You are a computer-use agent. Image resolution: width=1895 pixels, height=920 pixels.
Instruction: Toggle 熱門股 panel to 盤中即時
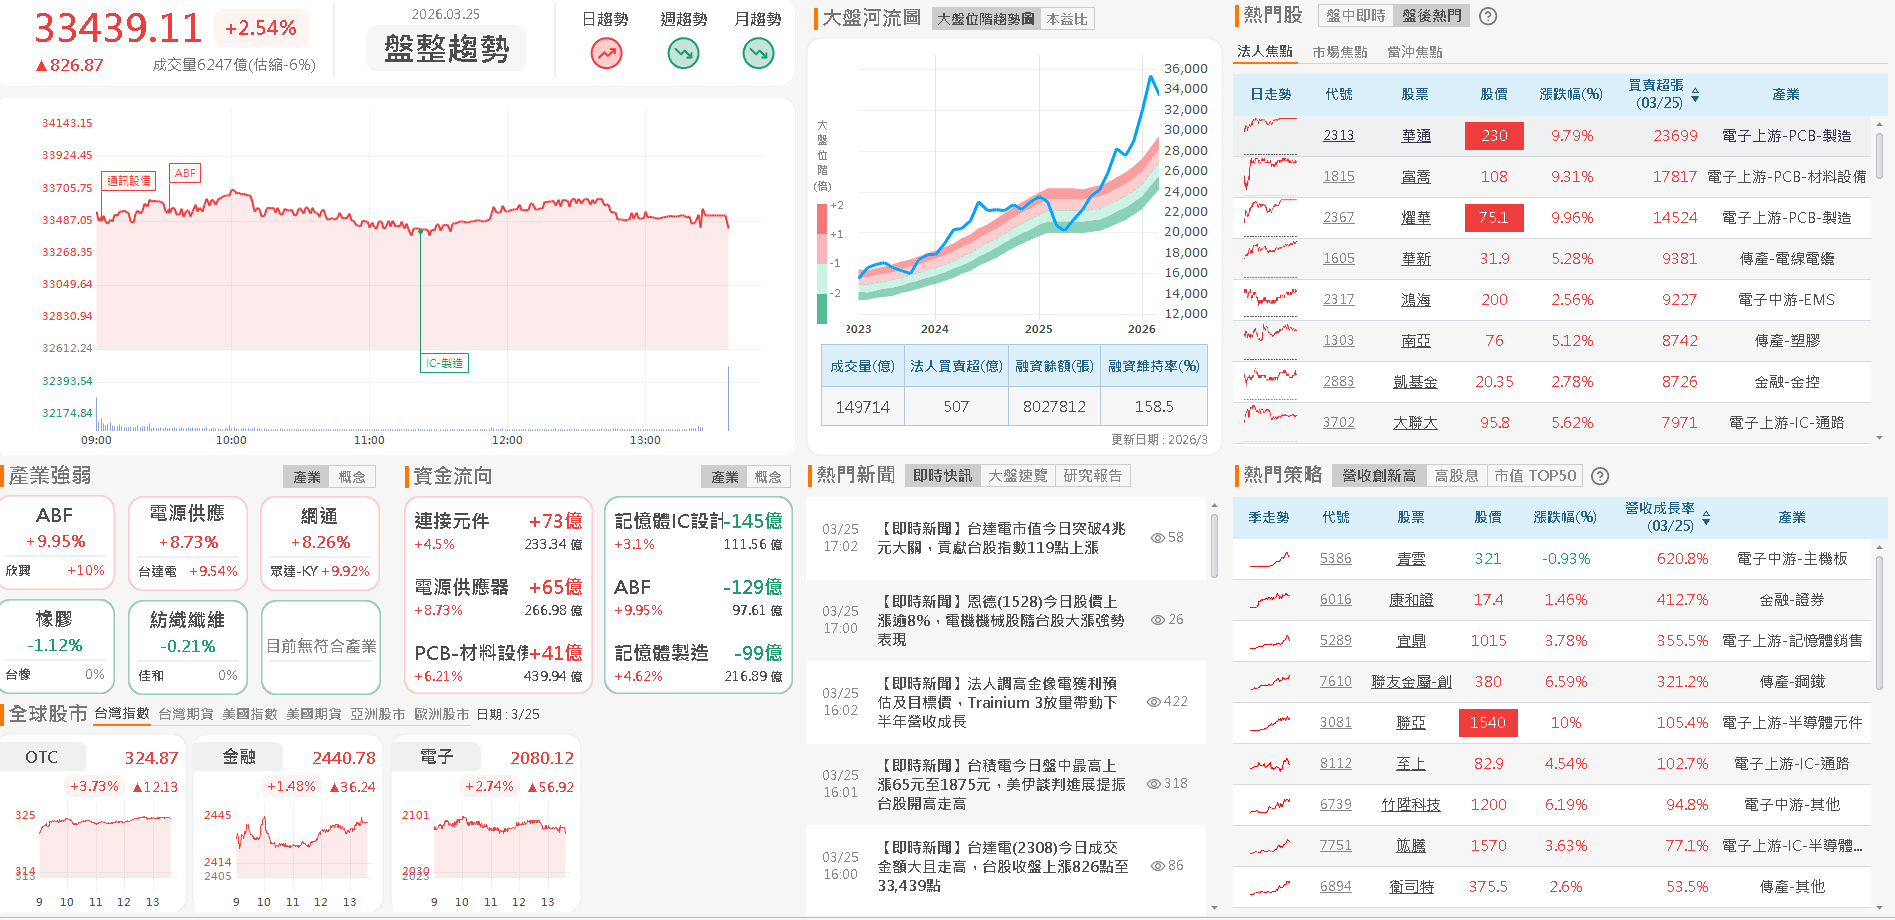coord(1354,16)
